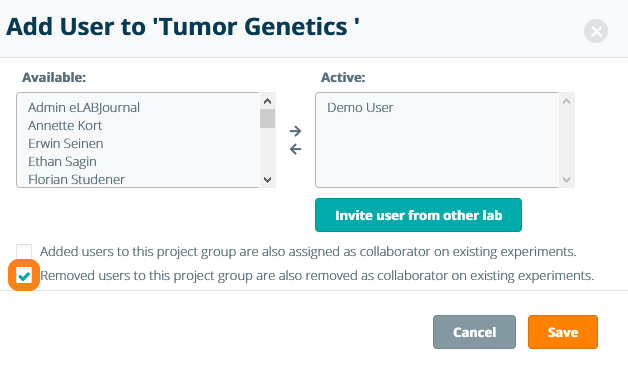Click Available list scroll down arrow

[268, 180]
